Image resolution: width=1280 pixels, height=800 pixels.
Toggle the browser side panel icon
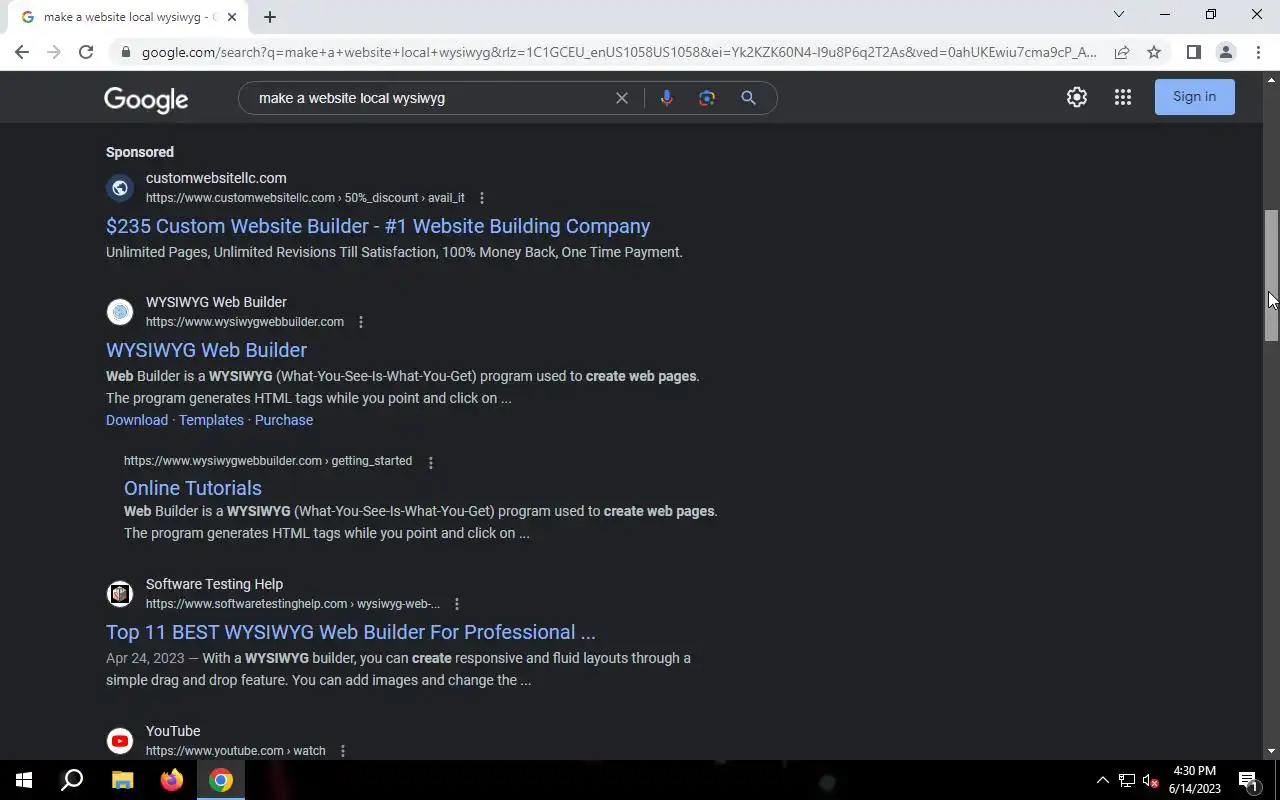[x=1193, y=52]
